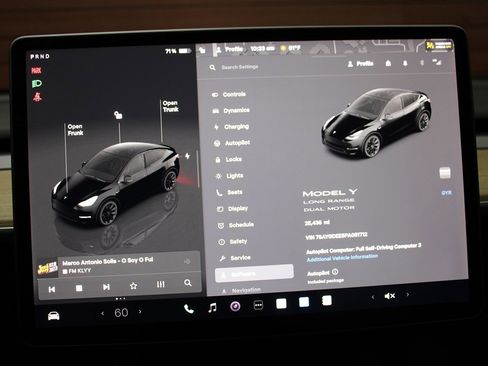Image resolution: width=488 pixels, height=366 pixels.
Task: Tap the notifications bell icon
Action: click(405, 63)
